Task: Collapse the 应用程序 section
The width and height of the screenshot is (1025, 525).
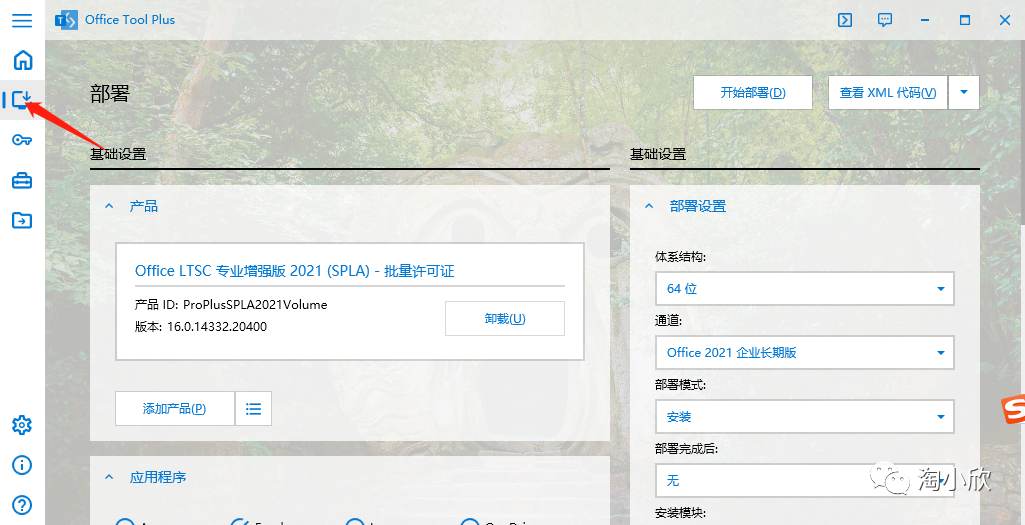Action: [109, 478]
